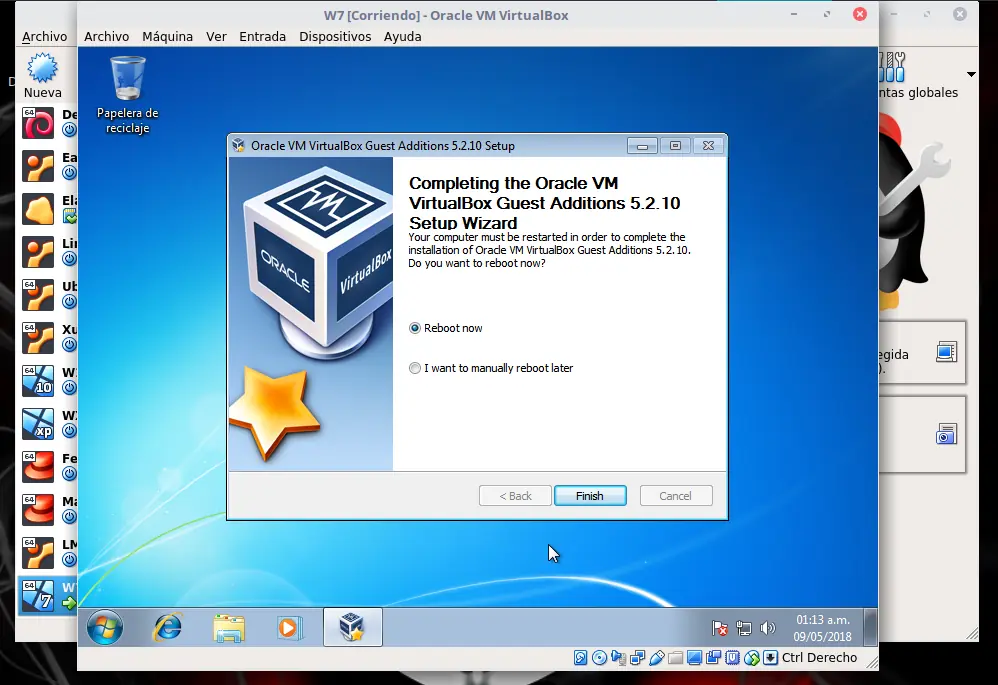Click the shared folders status icon
998x685 pixels.
[675, 658]
